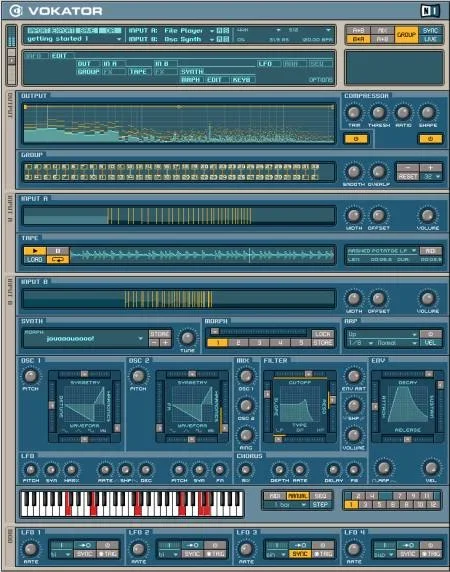Click the morph LOCK button
The width and height of the screenshot is (450, 572).
pos(323,334)
